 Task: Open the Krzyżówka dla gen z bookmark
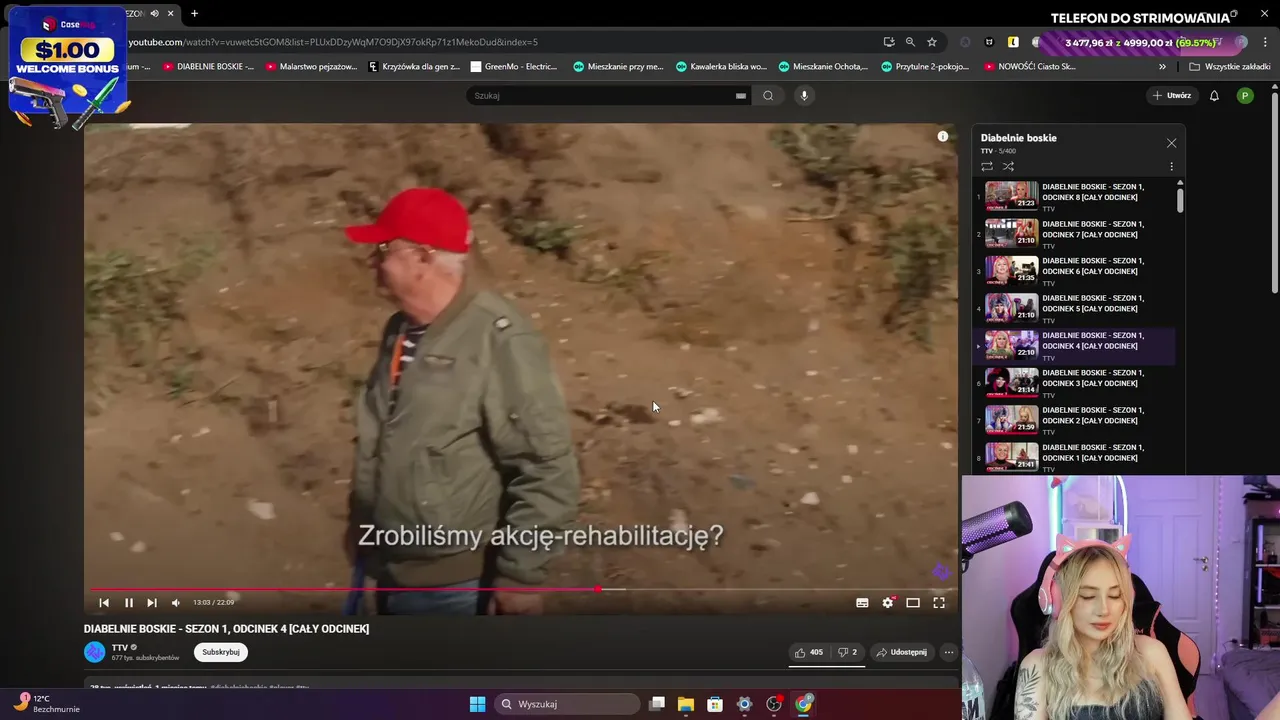[414, 67]
